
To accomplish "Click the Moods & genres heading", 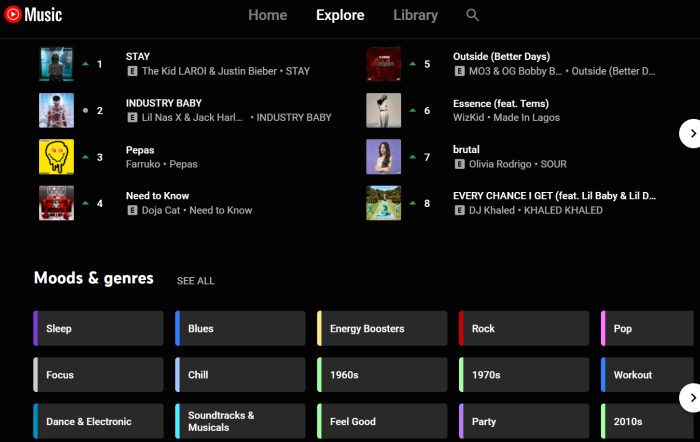I will point(94,278).
